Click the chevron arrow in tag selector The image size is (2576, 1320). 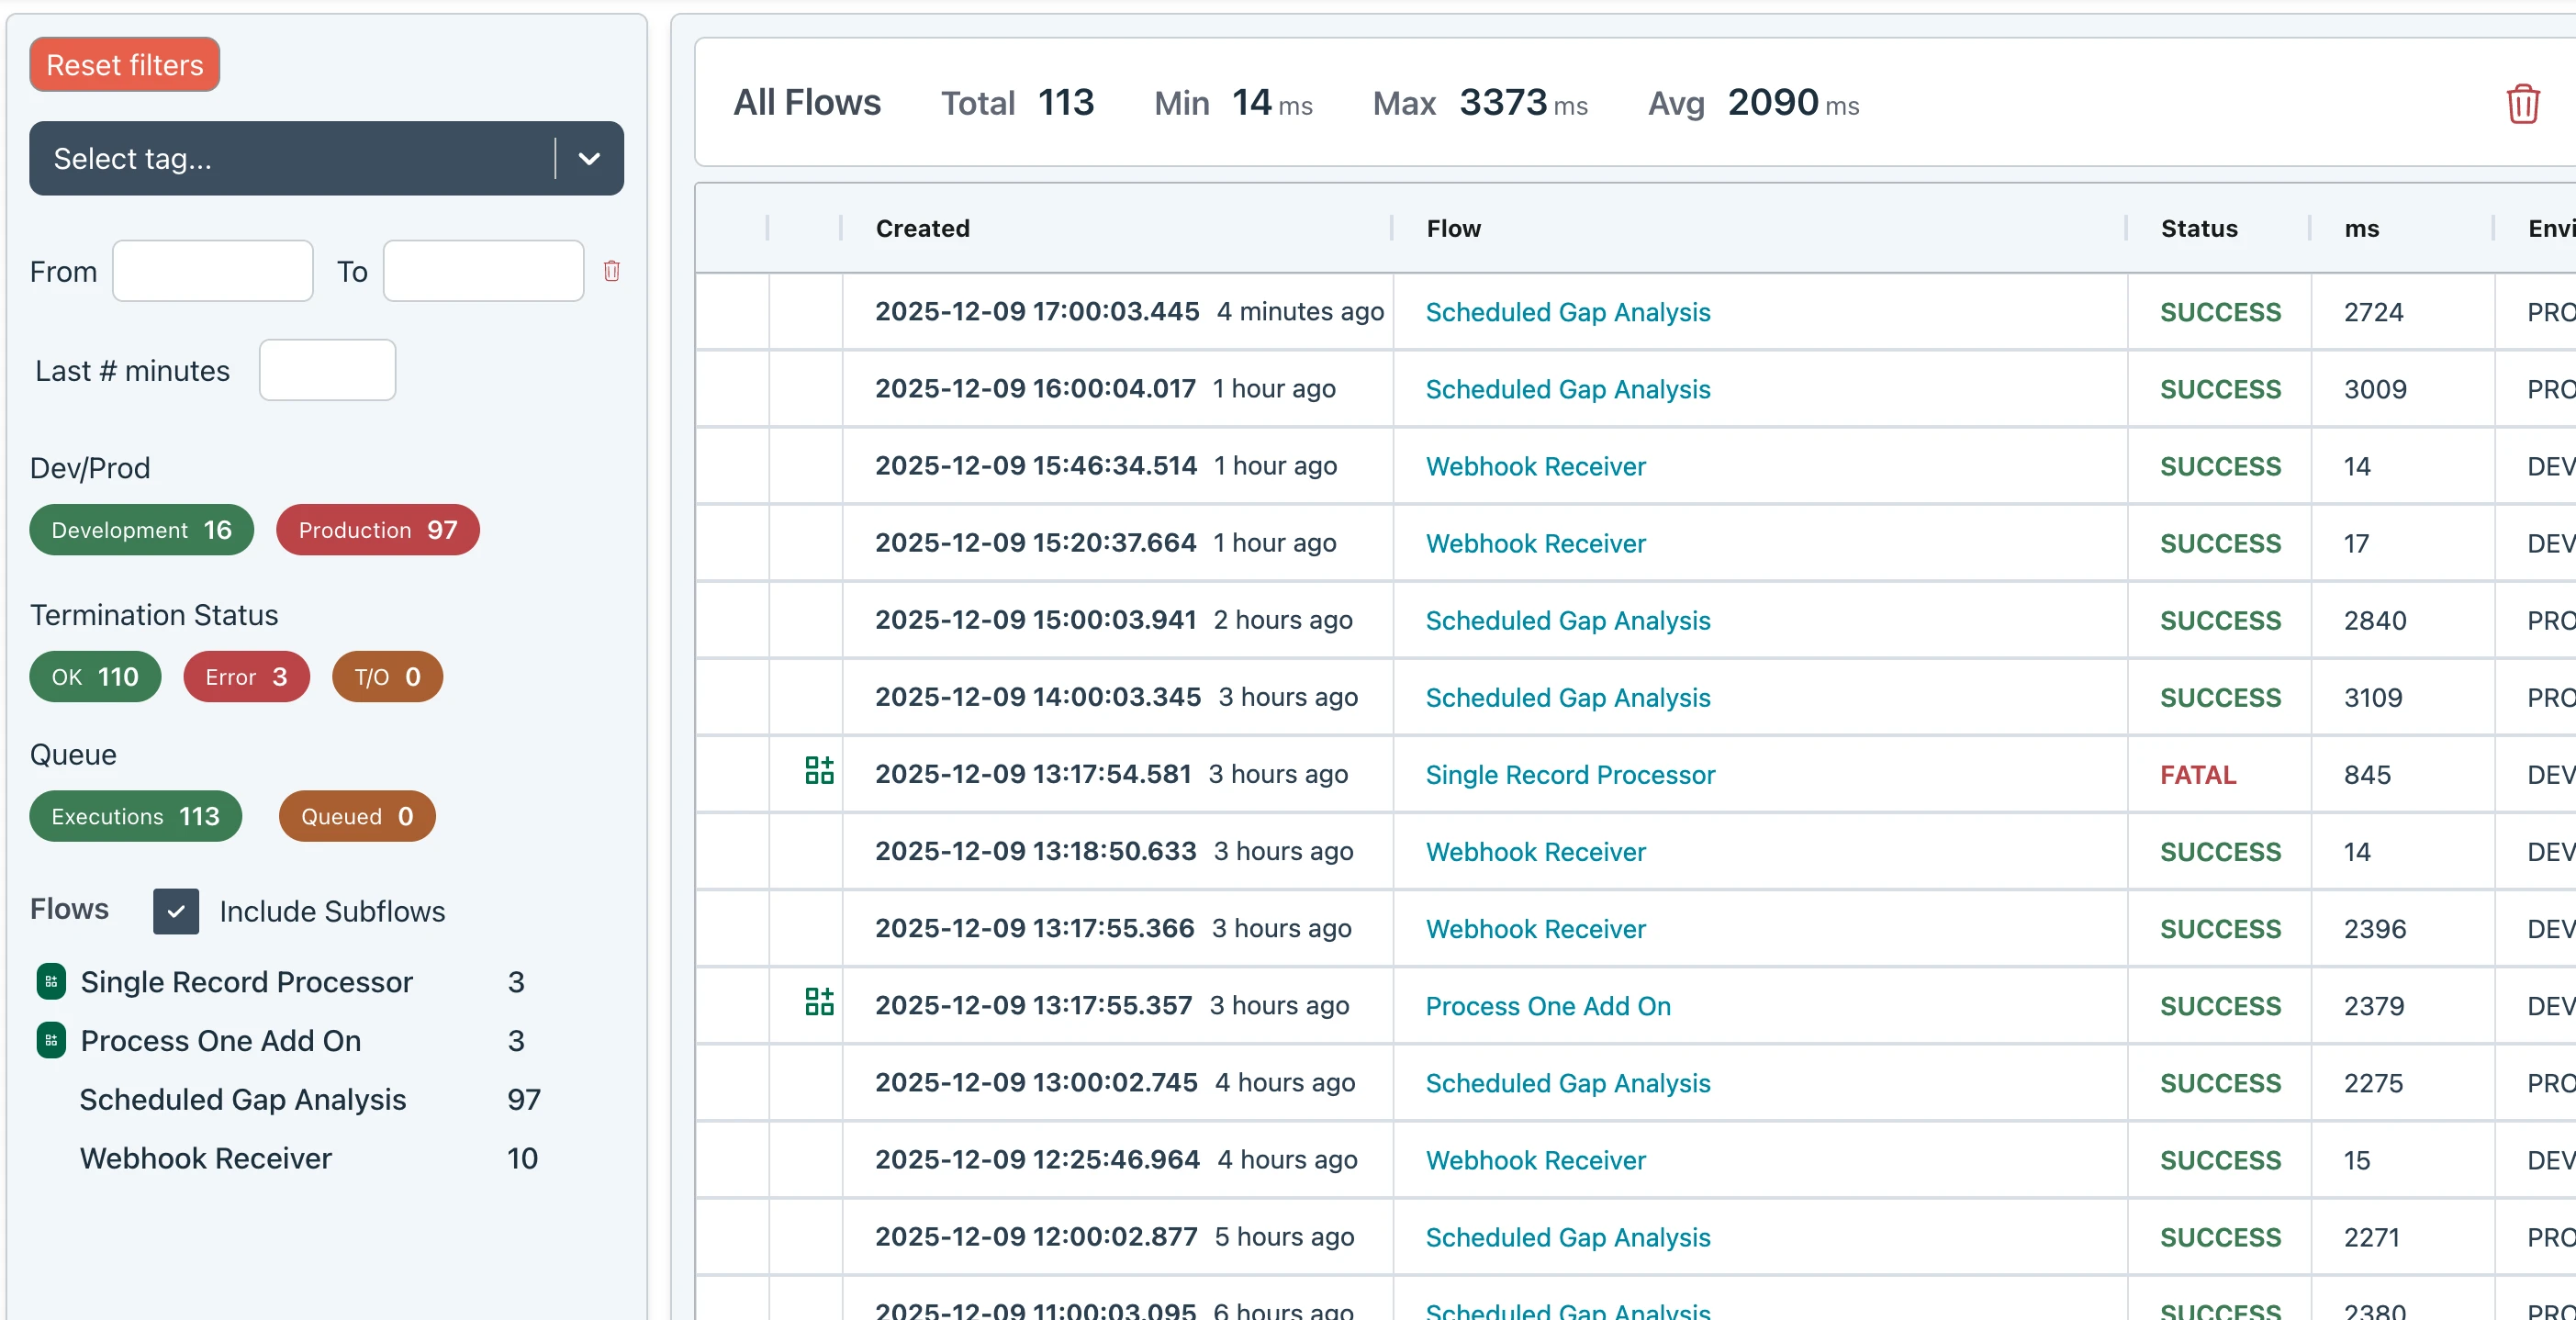[x=589, y=159]
